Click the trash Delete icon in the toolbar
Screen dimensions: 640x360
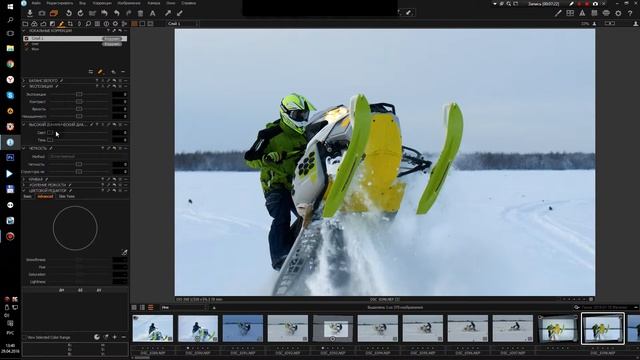140,13
